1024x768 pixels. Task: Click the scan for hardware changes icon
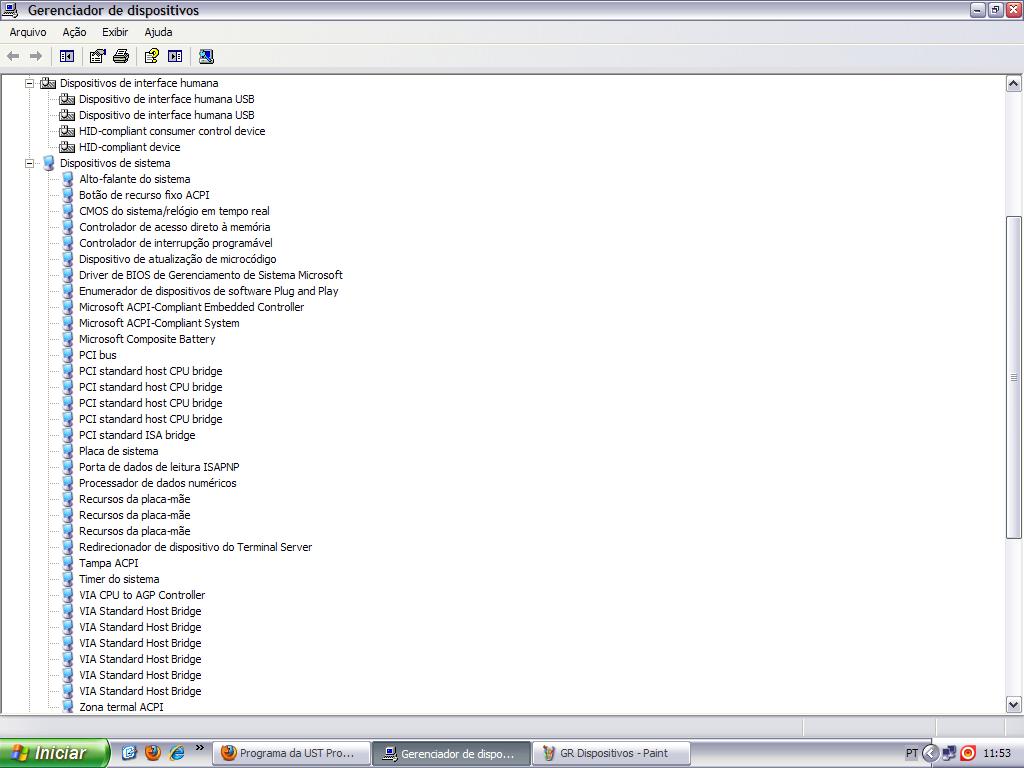coord(206,56)
